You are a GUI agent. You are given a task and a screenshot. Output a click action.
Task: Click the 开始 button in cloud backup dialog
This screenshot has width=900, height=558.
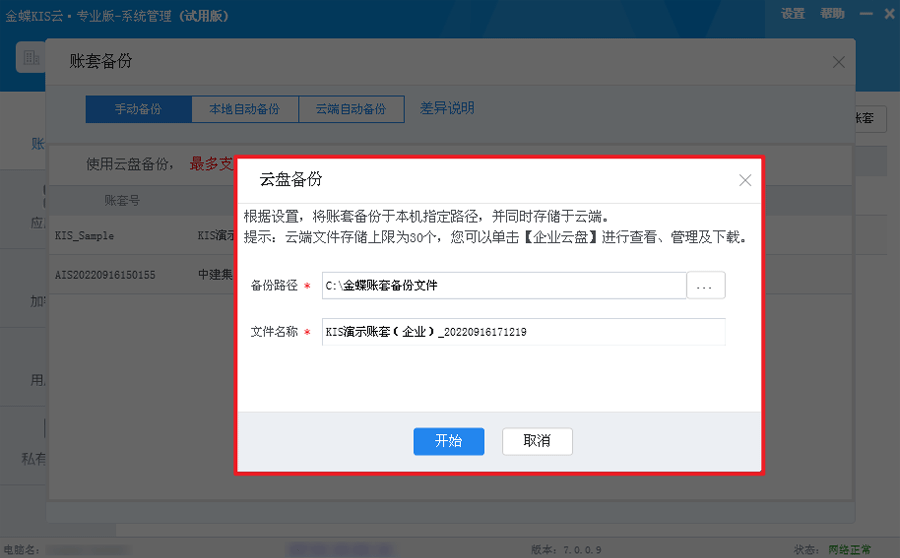[448, 441]
